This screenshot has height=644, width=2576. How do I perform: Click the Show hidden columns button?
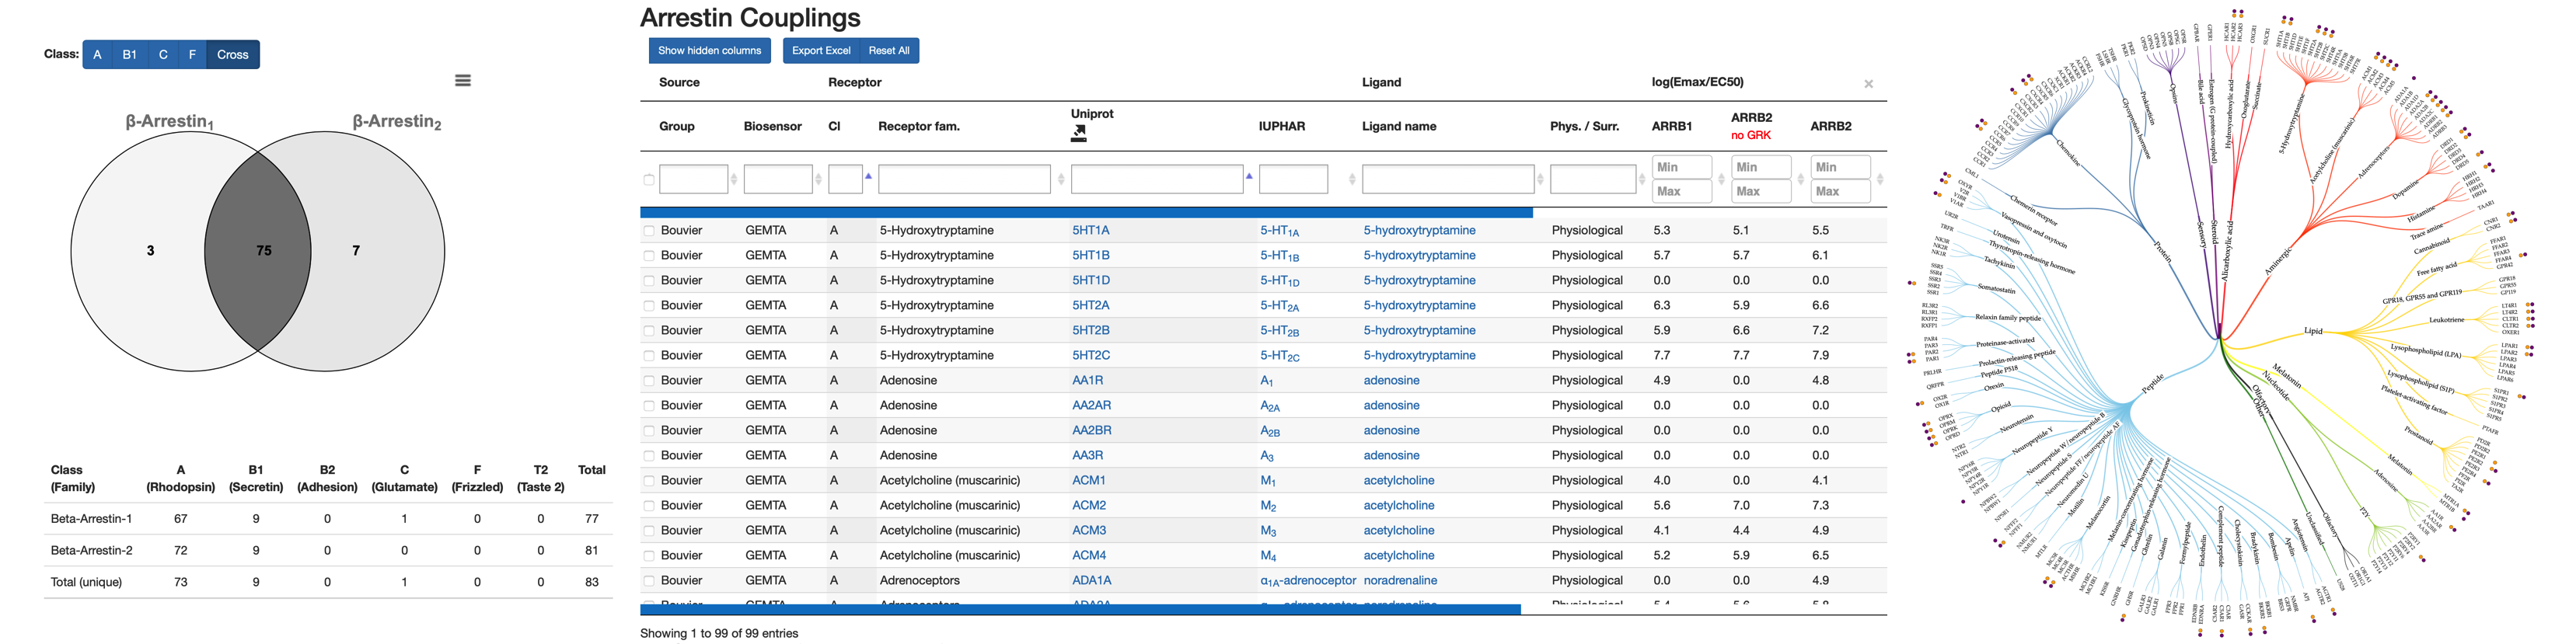tap(709, 51)
